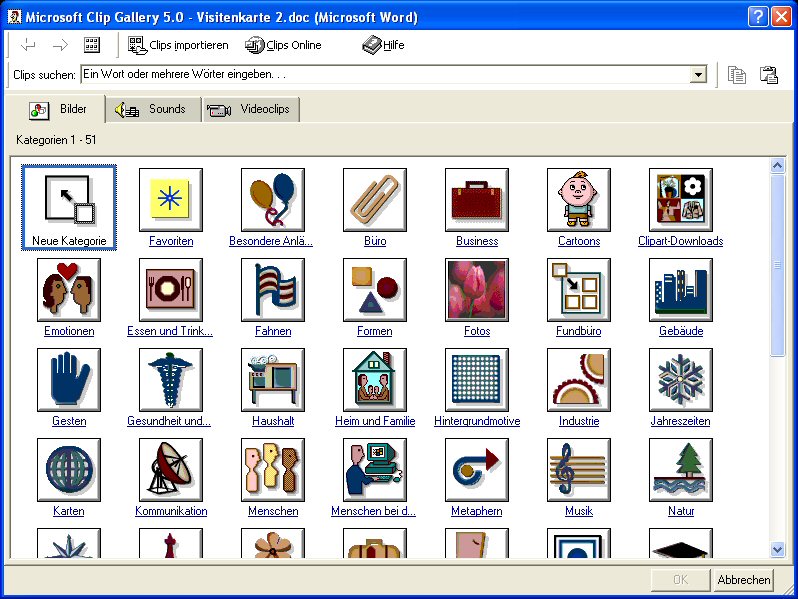Screen dimensions: 798x599
Task: Open the balloons Besondere Anlässe icon
Action: point(273,200)
